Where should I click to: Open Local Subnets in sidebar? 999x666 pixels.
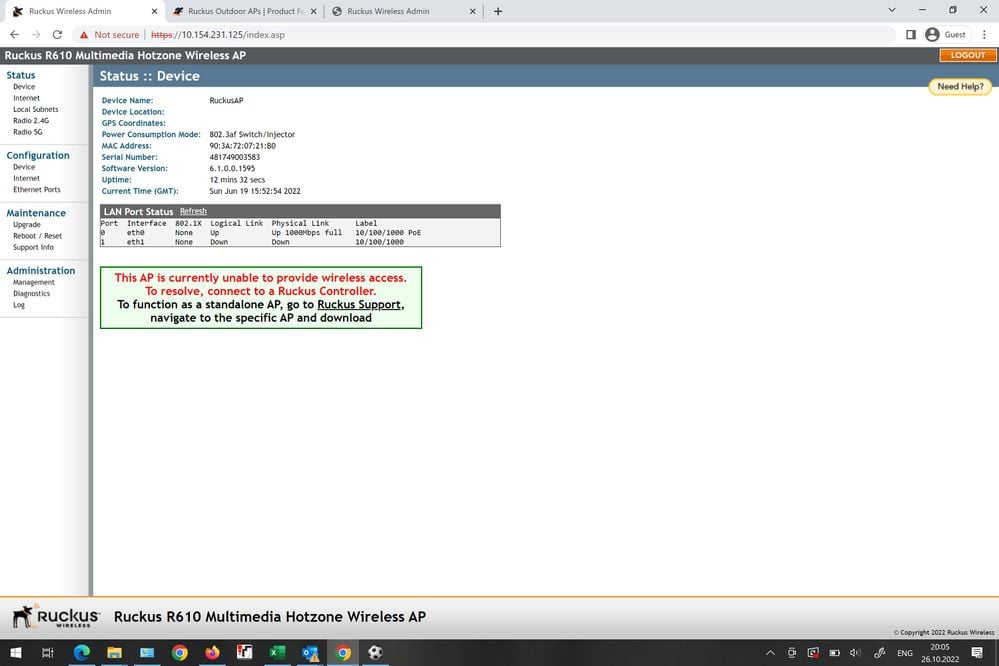click(36, 110)
